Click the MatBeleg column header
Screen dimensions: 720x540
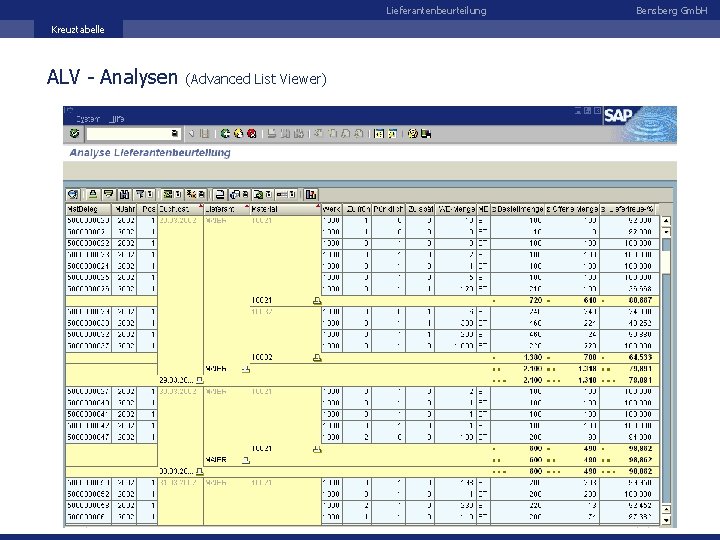click(x=88, y=209)
